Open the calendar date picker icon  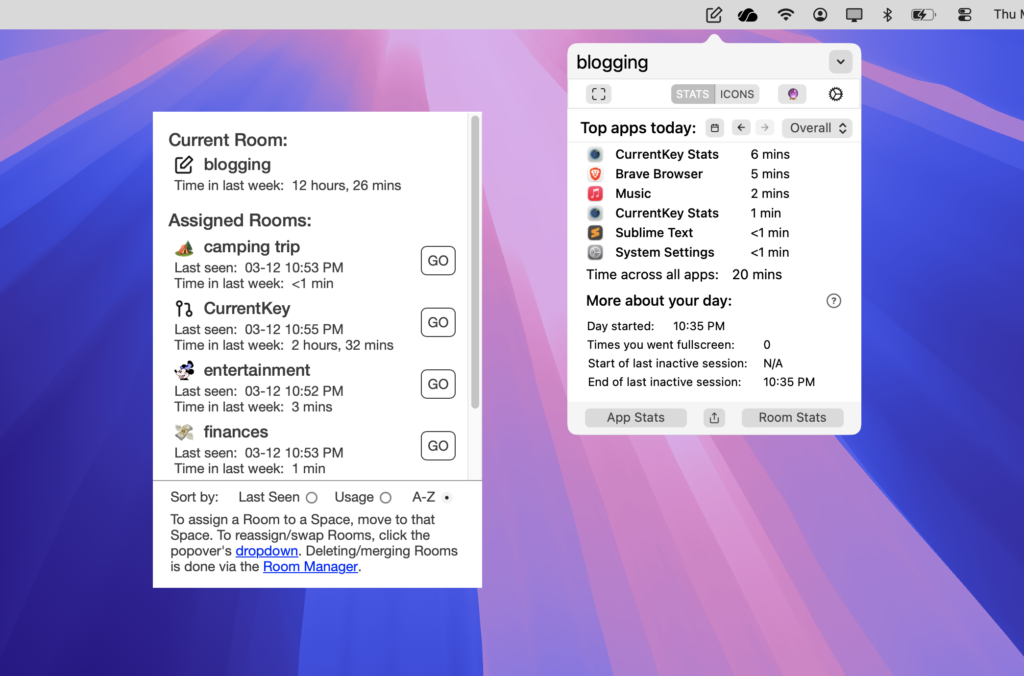[x=715, y=128]
